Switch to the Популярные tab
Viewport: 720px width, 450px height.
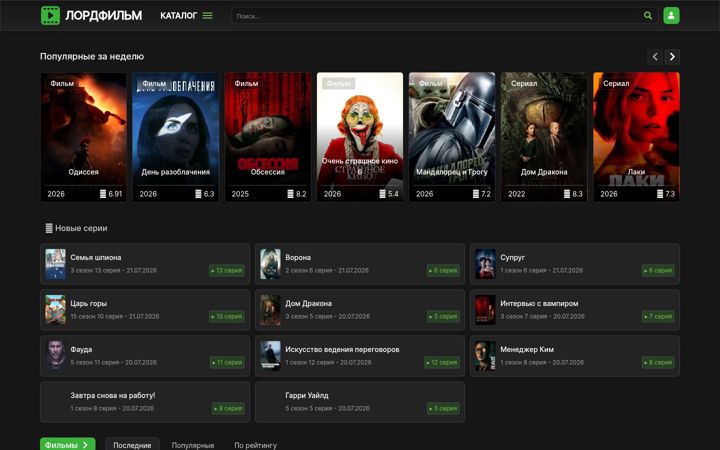coord(193,445)
